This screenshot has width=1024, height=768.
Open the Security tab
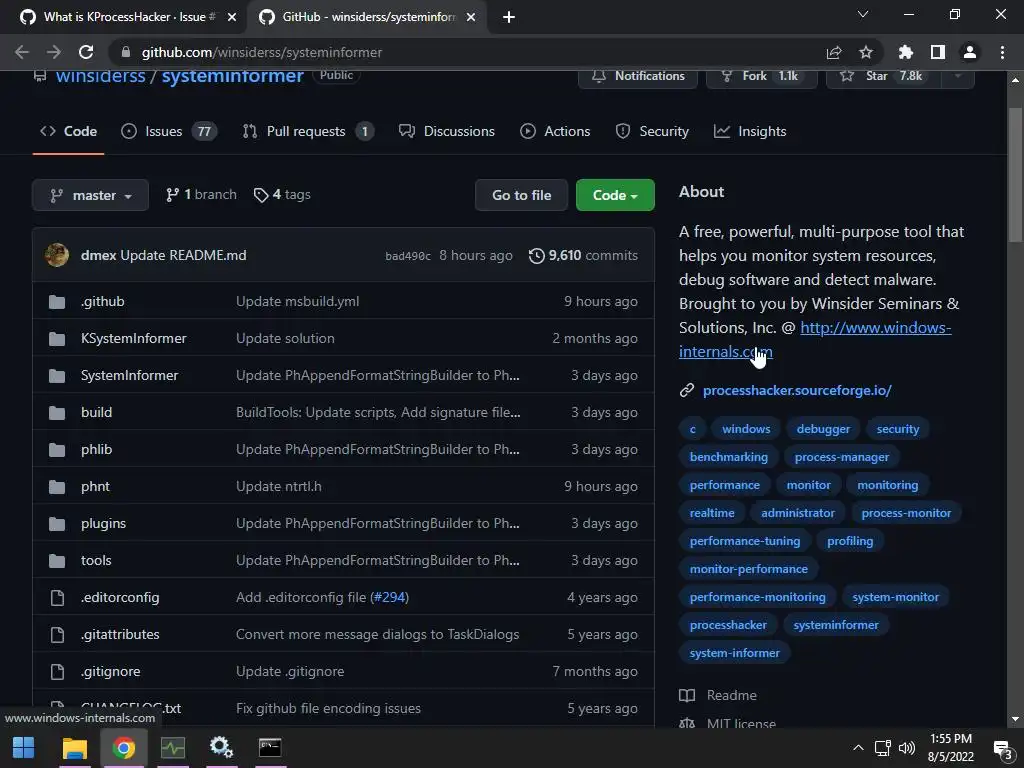(x=652, y=131)
